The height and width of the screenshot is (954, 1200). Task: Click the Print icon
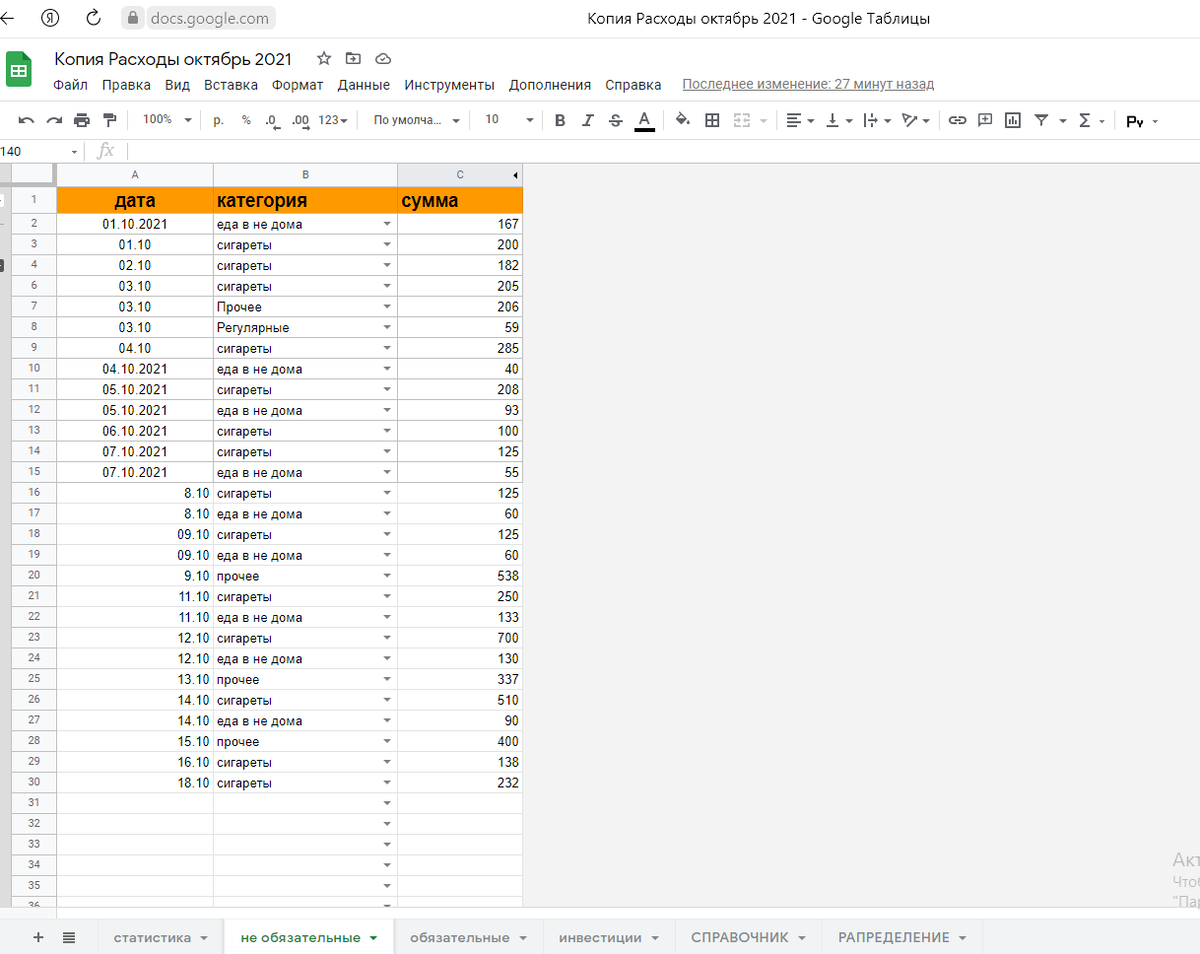(x=82, y=120)
